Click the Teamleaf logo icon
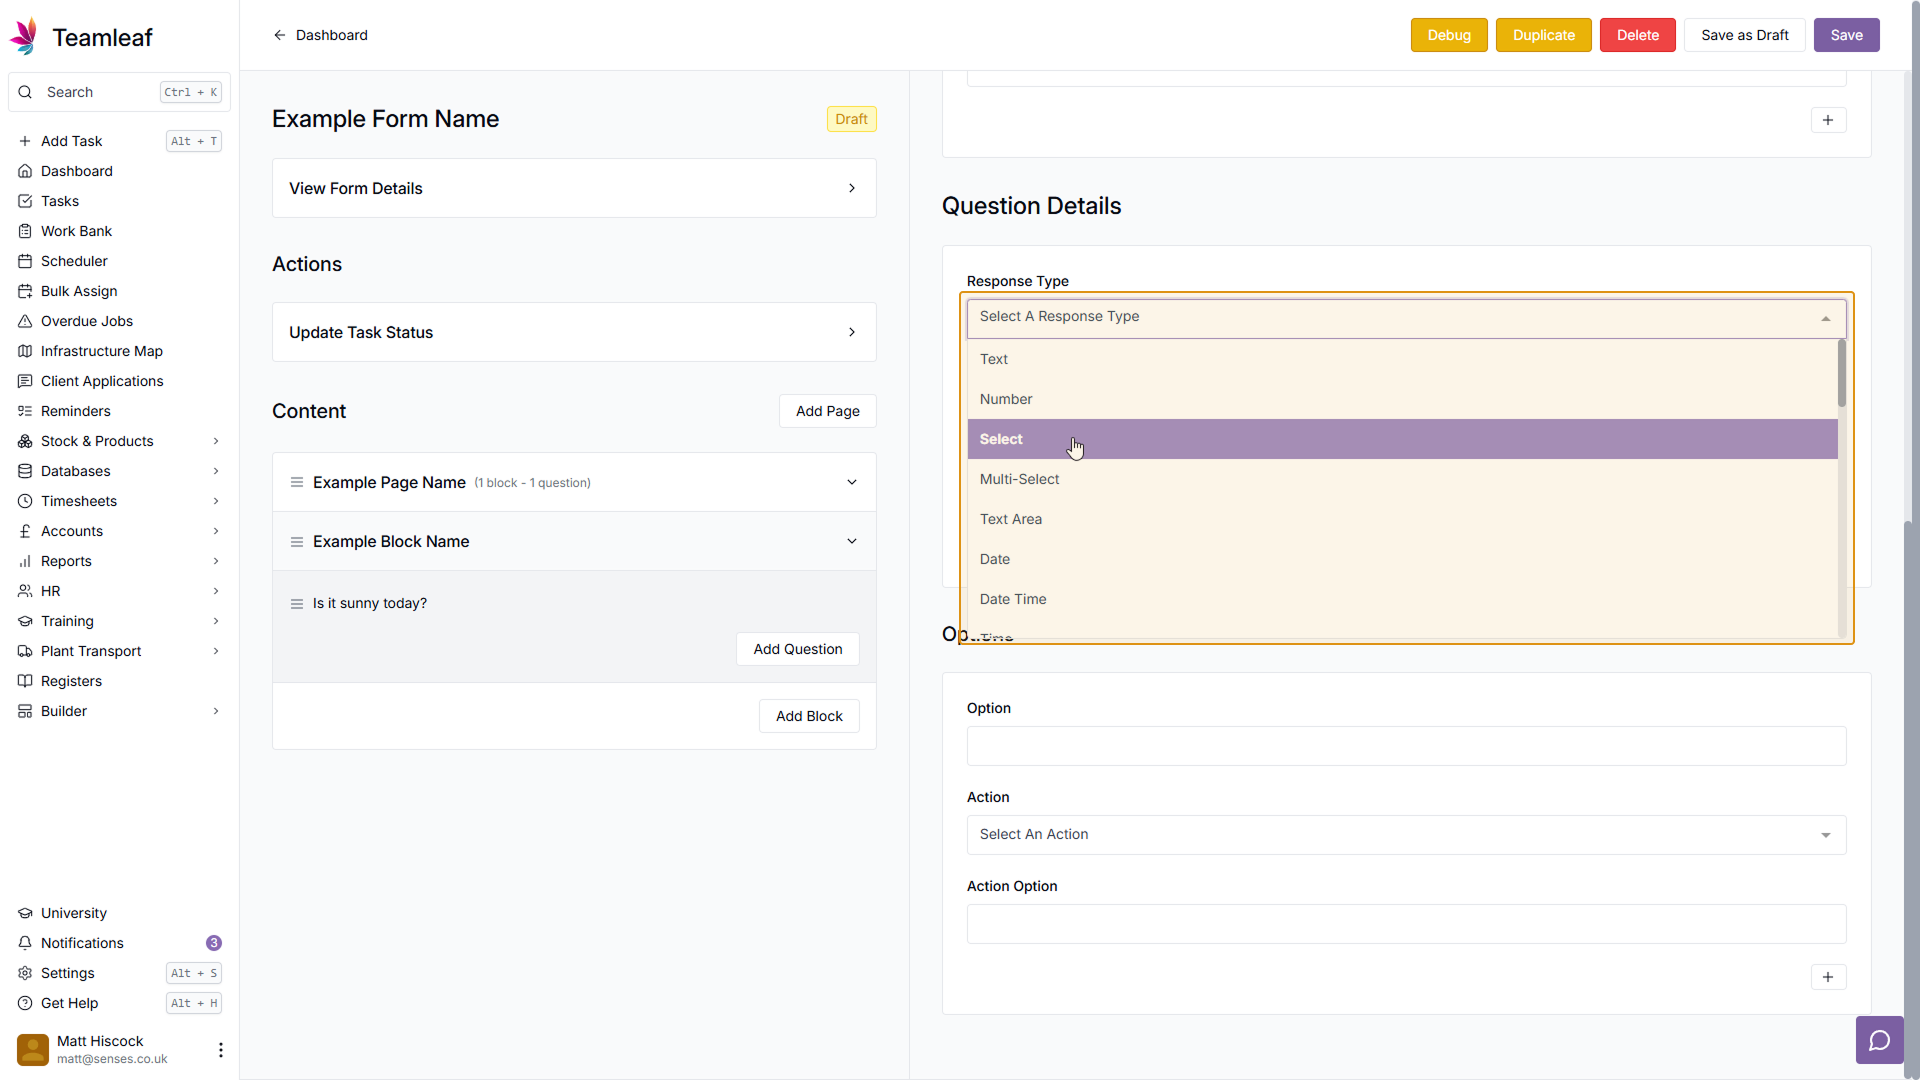This screenshot has width=1920, height=1080. (24, 37)
